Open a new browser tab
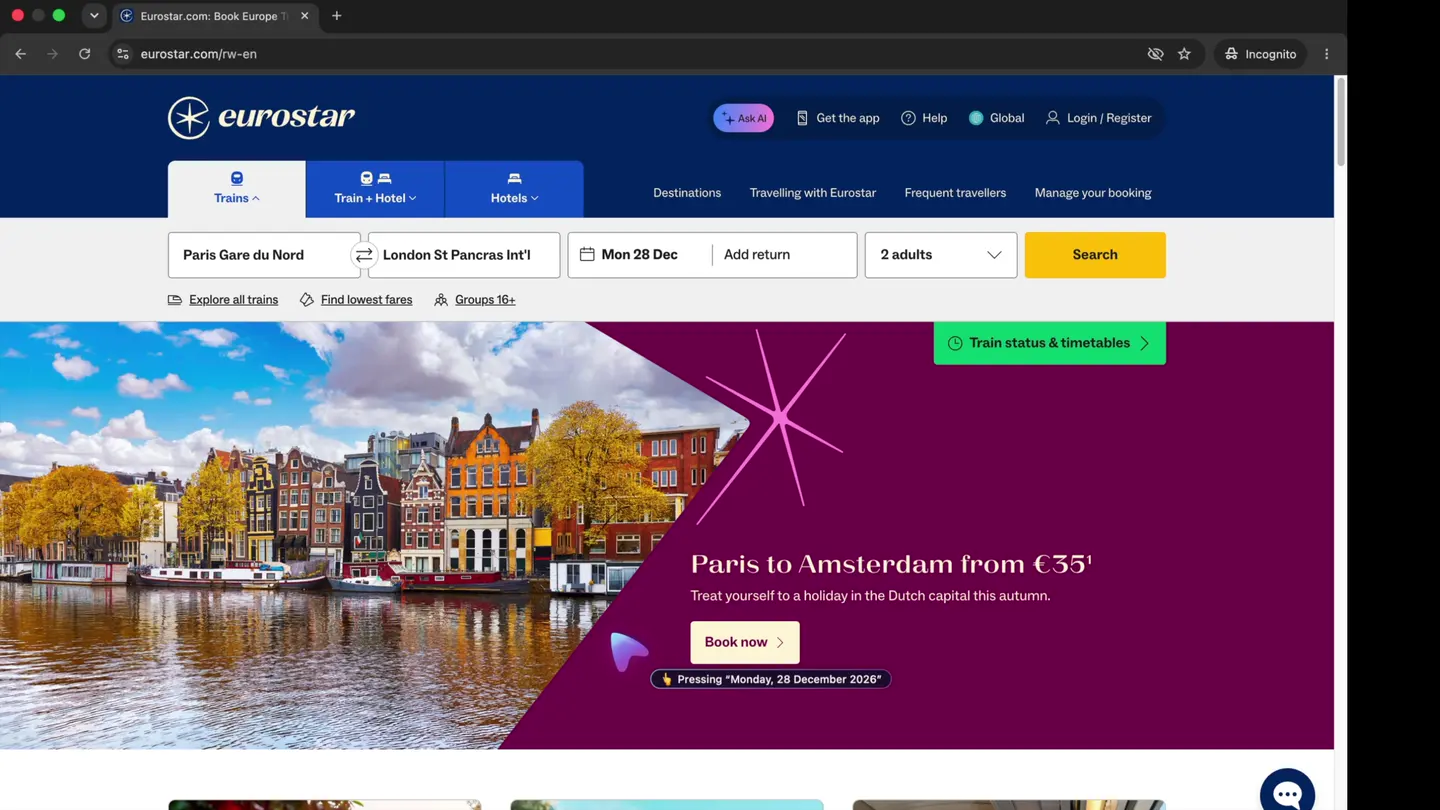The image size is (1440, 810). (x=337, y=16)
